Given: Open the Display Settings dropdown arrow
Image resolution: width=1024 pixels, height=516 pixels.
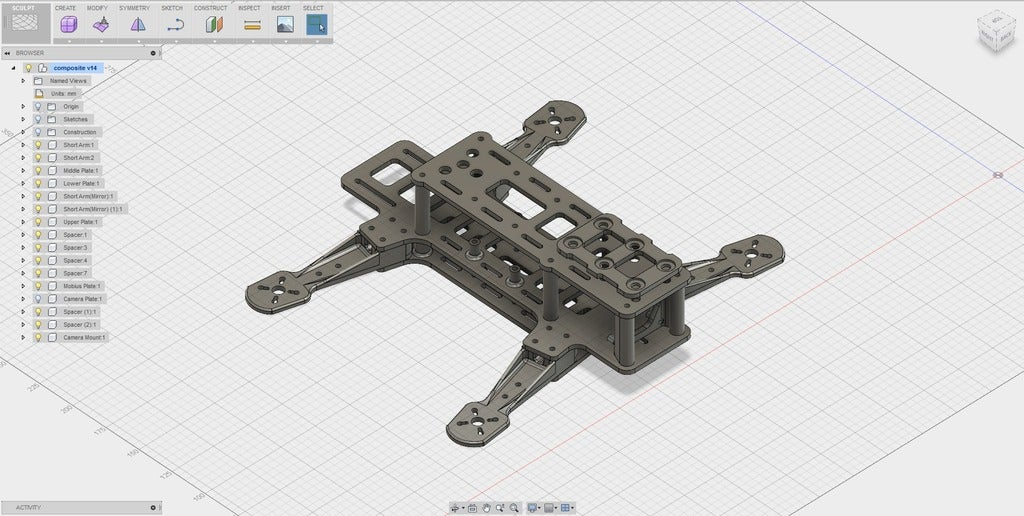Looking at the screenshot, I should point(539,508).
